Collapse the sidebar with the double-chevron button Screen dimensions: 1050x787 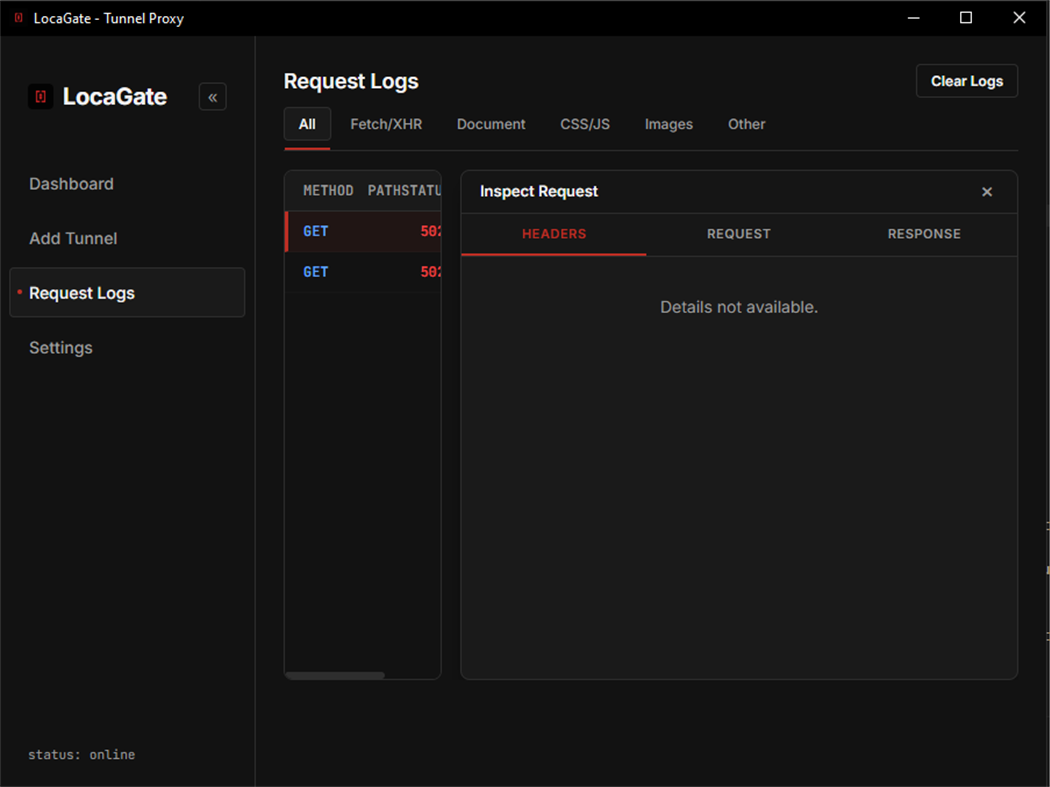point(212,97)
